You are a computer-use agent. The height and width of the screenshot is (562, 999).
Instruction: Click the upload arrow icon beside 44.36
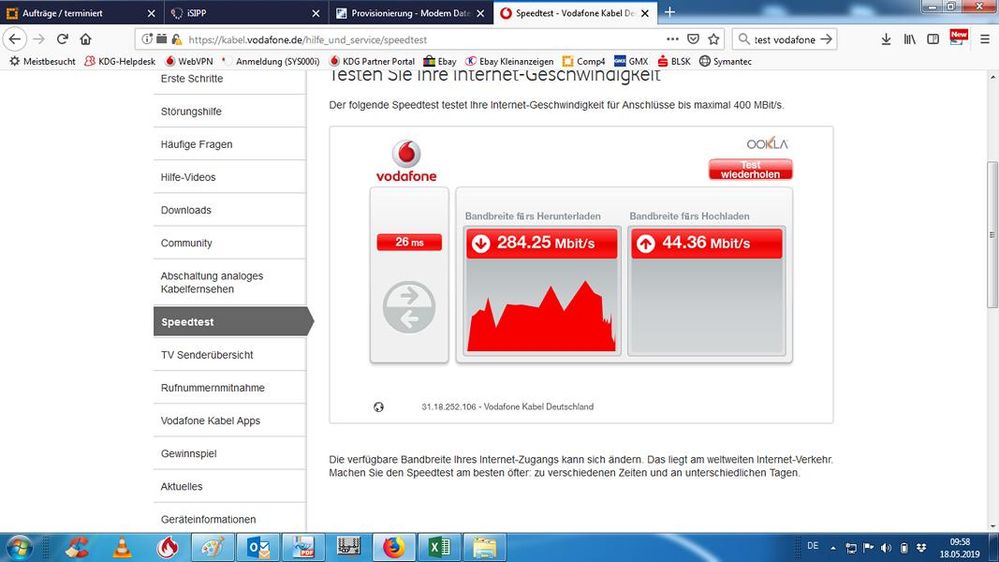(645, 243)
